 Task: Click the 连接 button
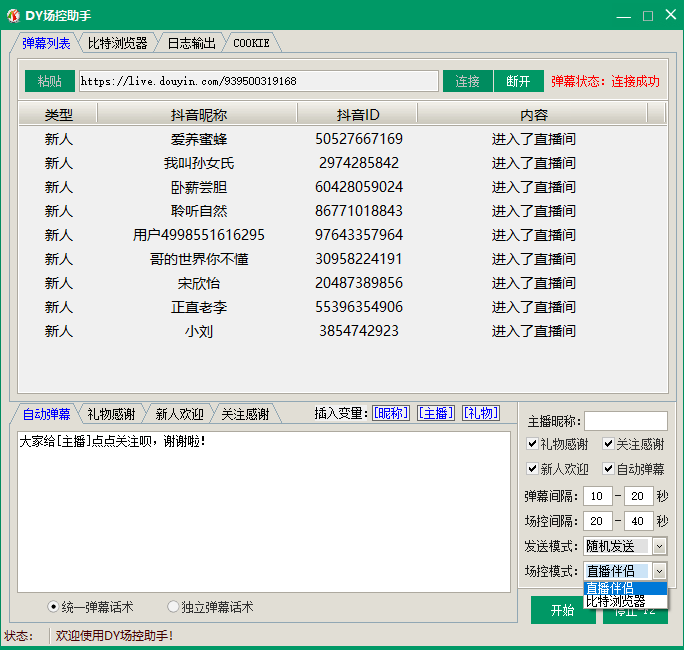click(468, 81)
